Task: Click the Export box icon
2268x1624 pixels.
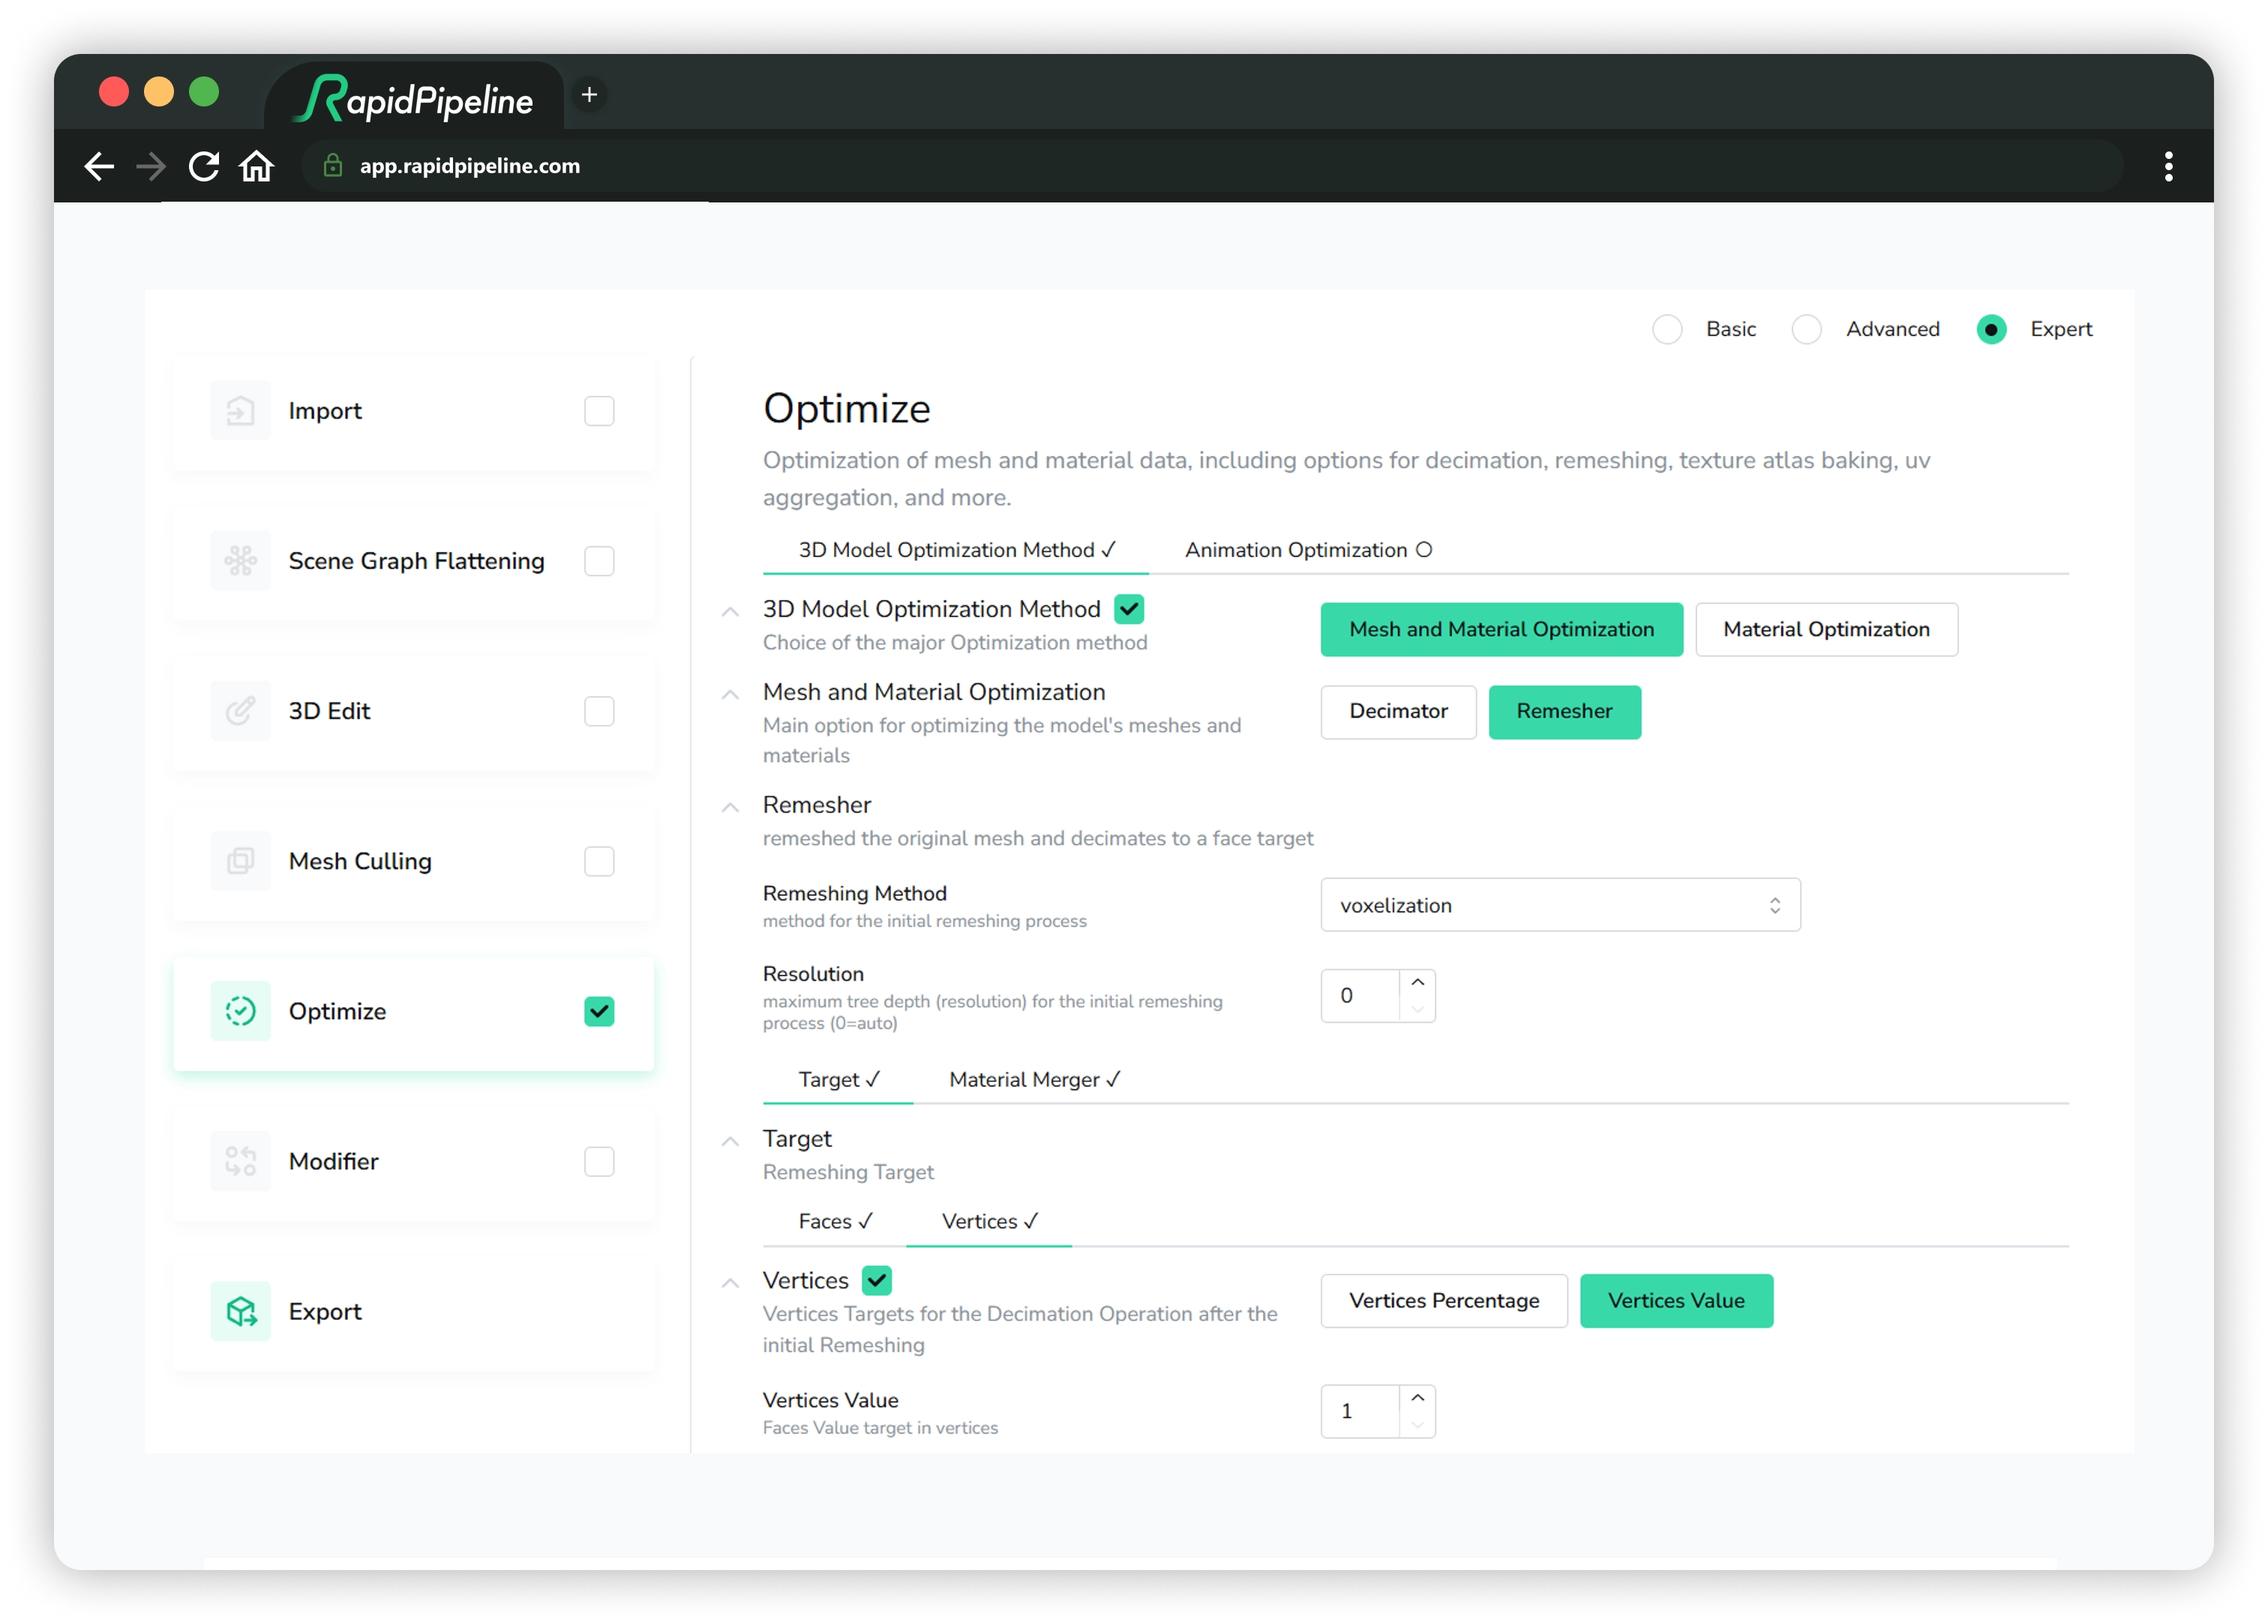Action: [241, 1311]
